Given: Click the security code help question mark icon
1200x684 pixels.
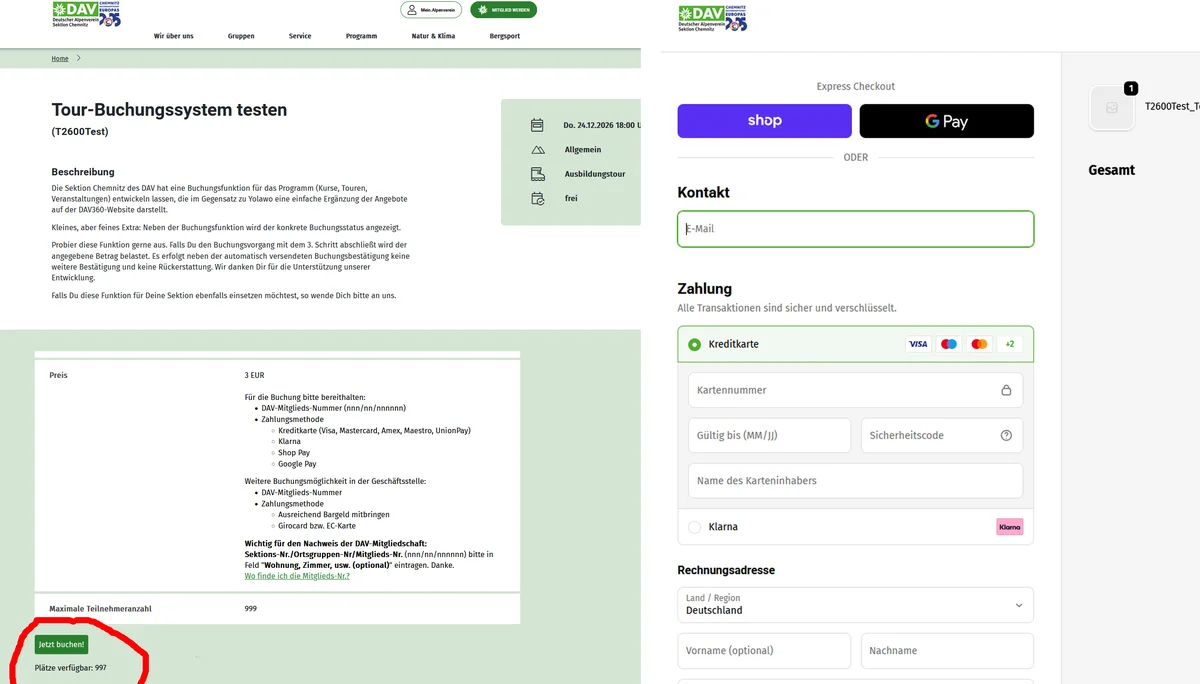Looking at the screenshot, I should click(1006, 435).
